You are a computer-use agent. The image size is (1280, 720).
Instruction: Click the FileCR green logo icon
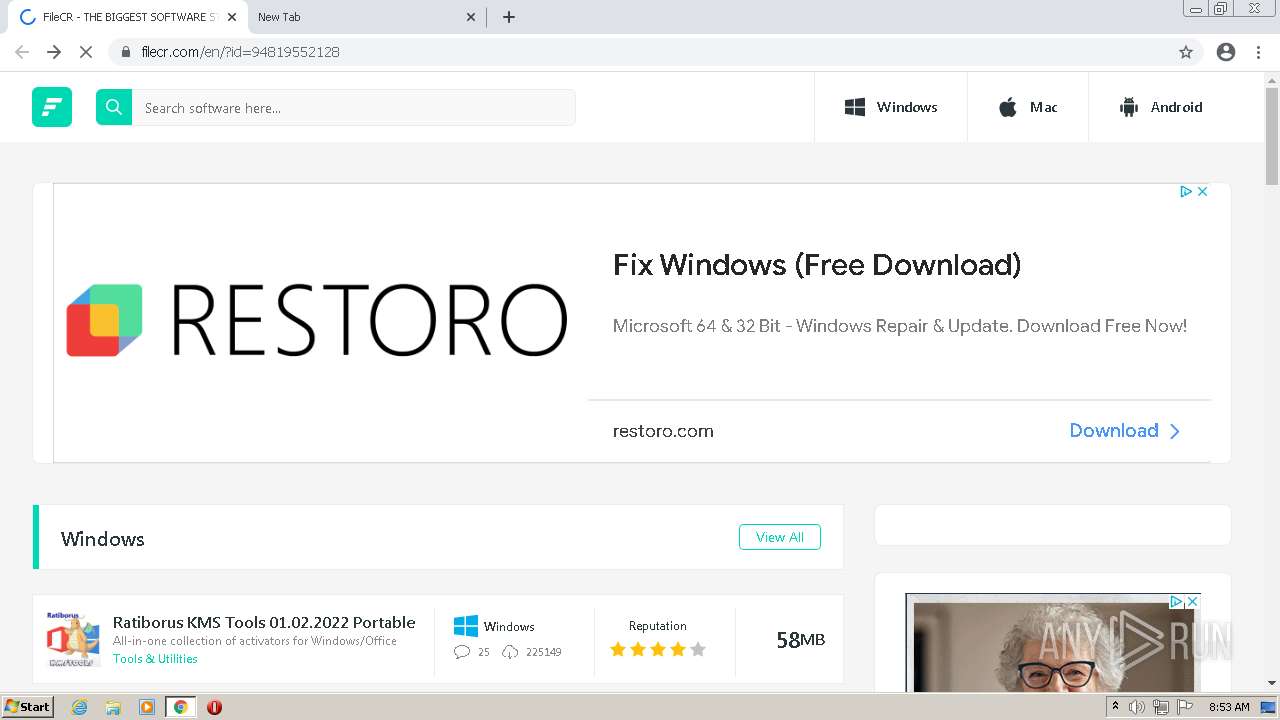[52, 107]
